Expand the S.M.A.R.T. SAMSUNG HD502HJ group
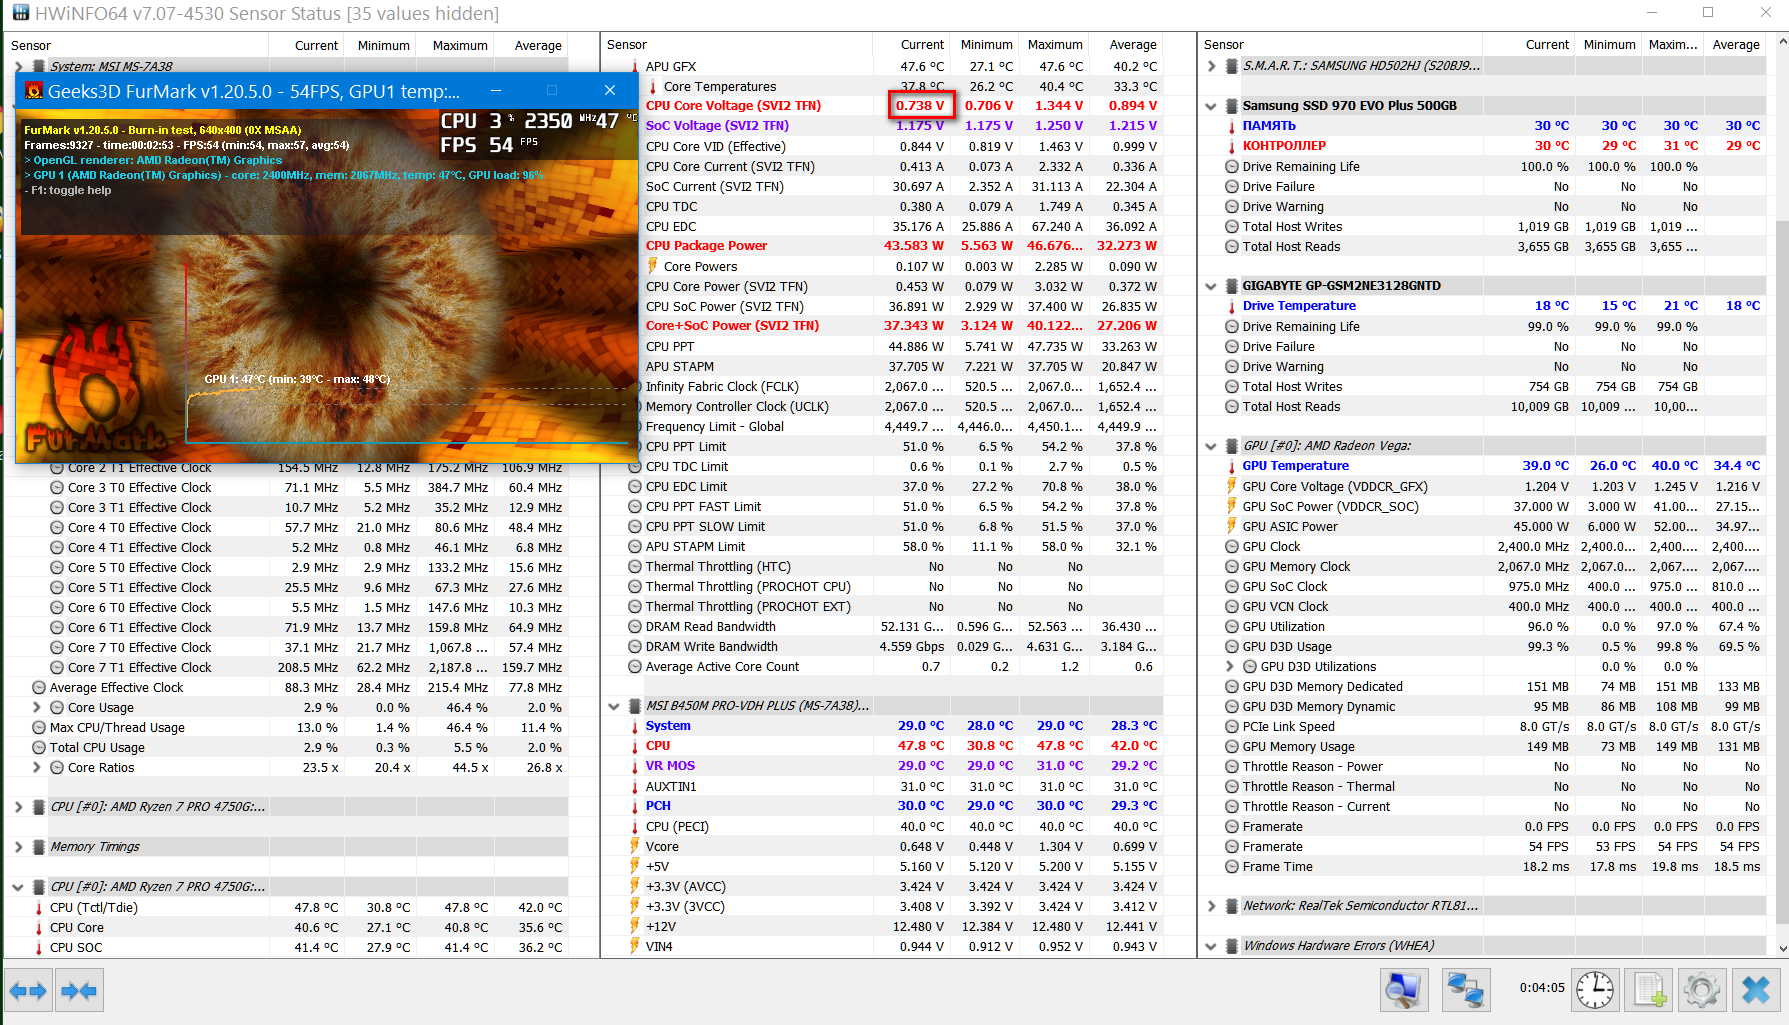 [x=1212, y=66]
